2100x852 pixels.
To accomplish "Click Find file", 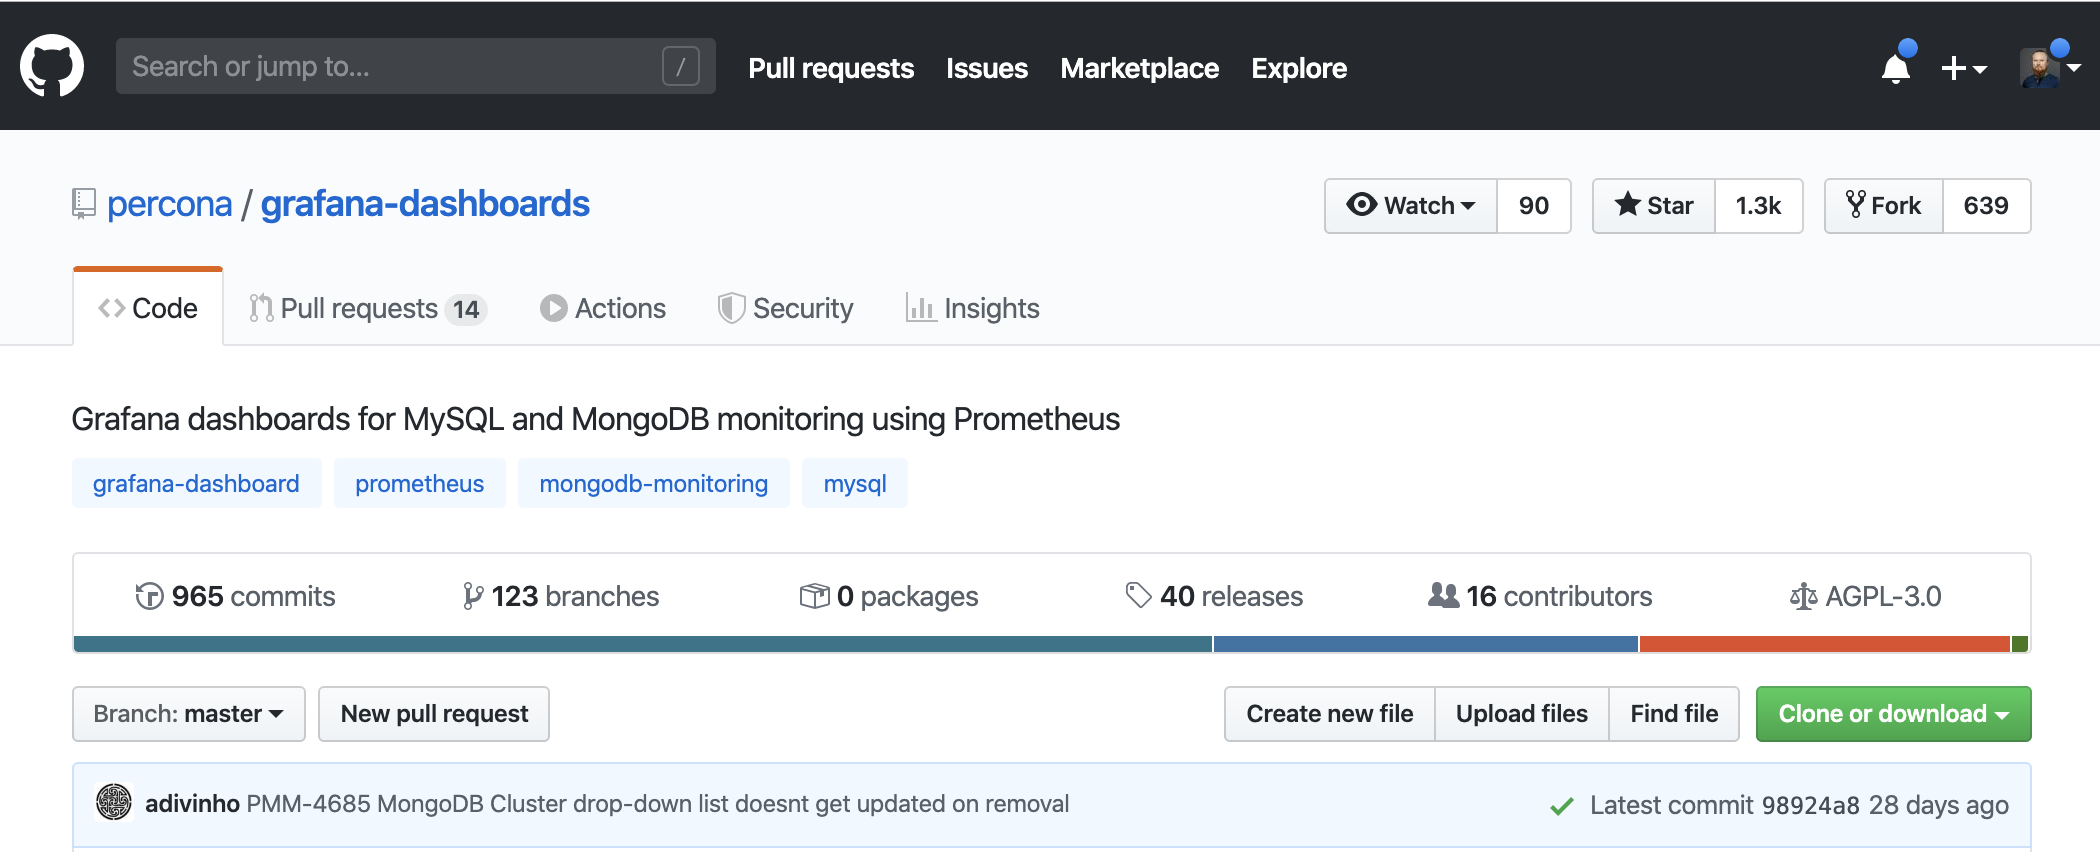I will (x=1674, y=714).
